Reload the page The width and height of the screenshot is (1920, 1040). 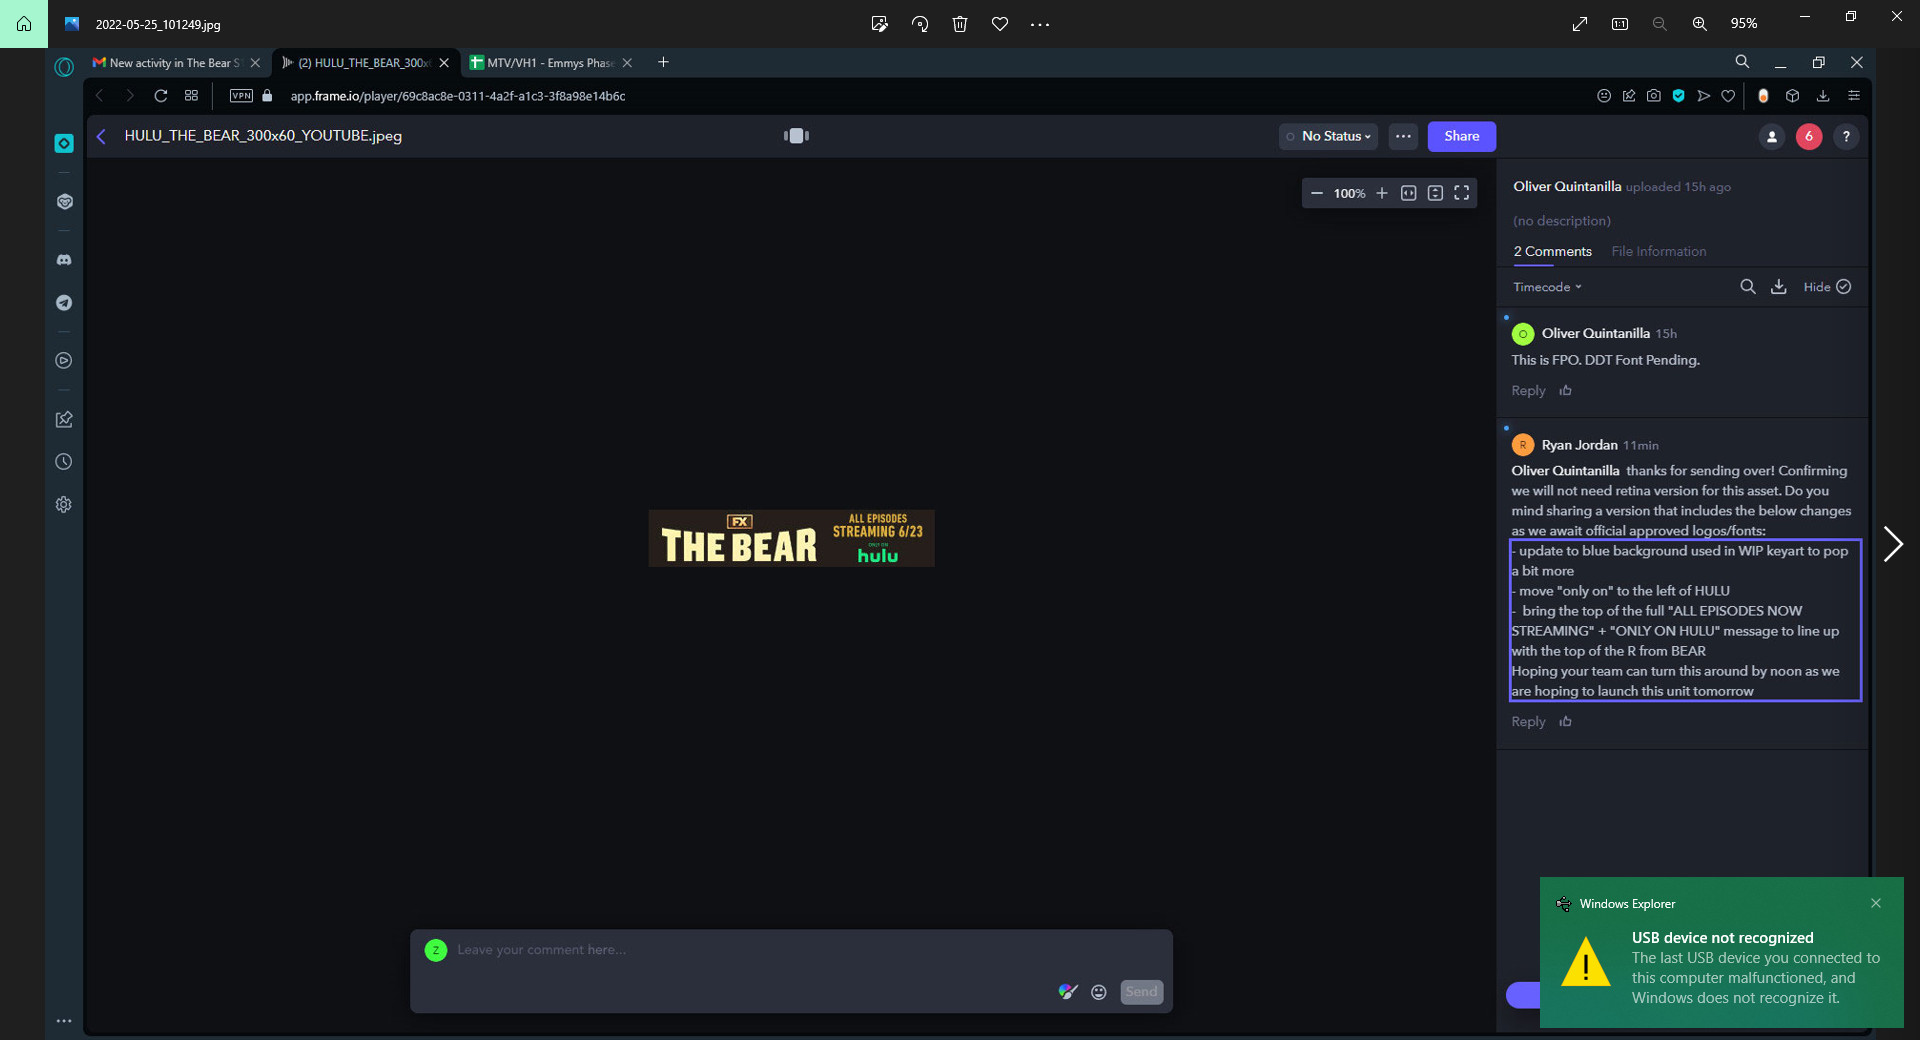pyautogui.click(x=160, y=96)
